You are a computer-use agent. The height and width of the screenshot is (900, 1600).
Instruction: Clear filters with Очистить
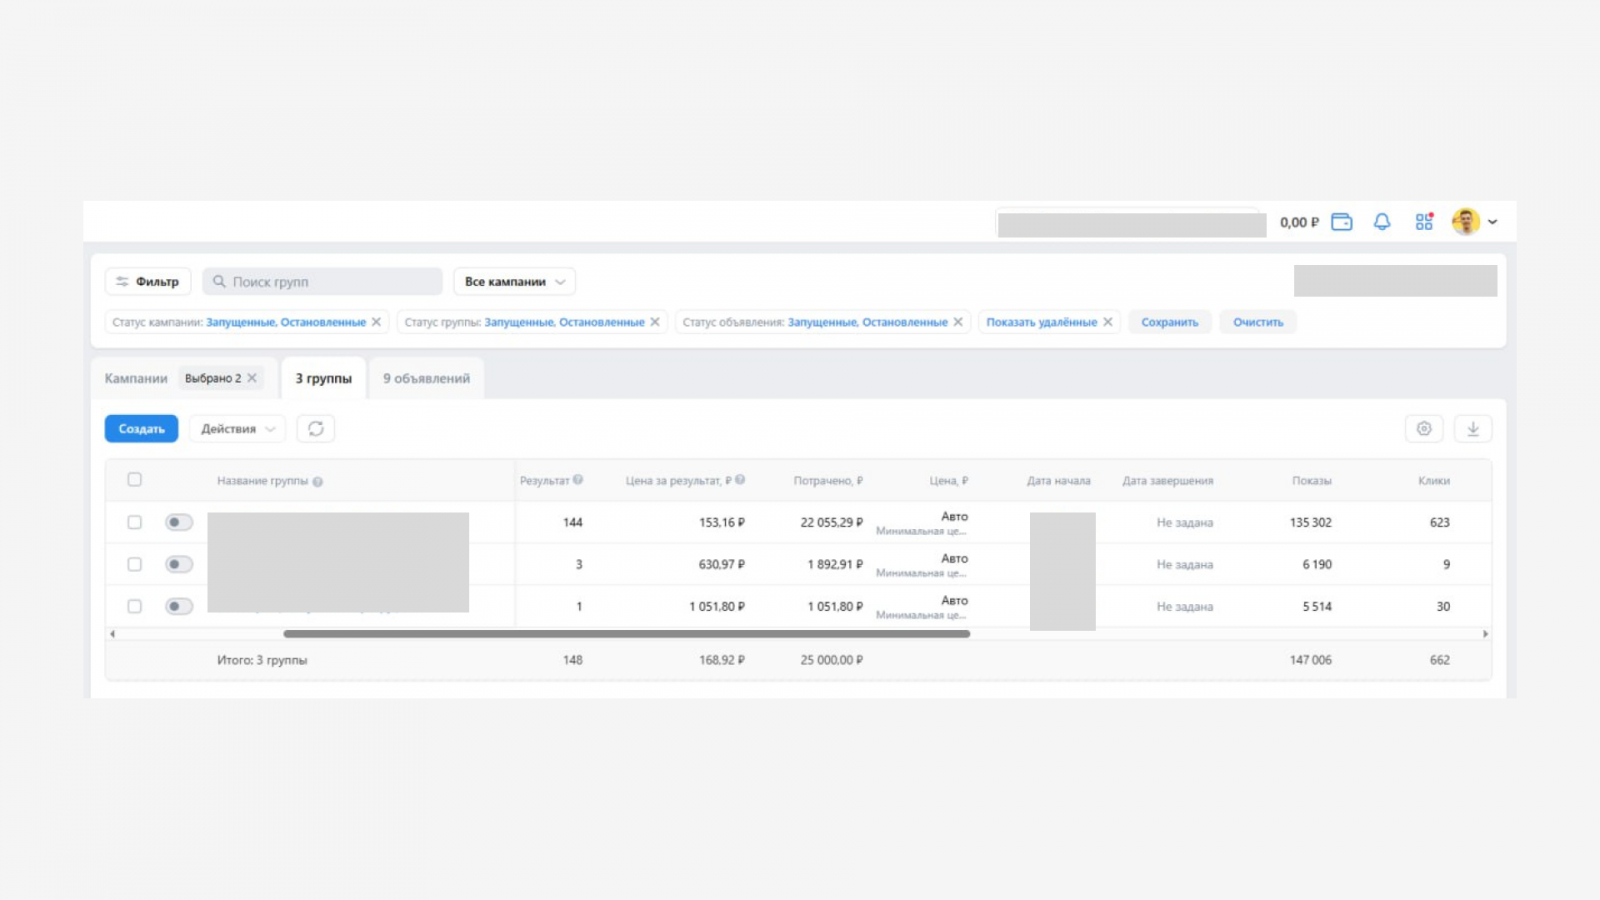click(1258, 322)
